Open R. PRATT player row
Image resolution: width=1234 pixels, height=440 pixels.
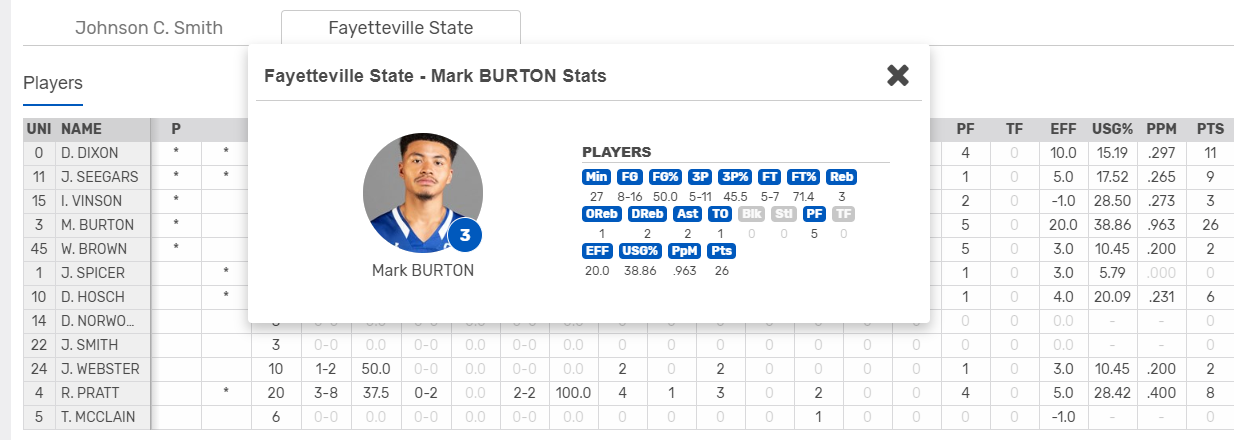point(628,393)
